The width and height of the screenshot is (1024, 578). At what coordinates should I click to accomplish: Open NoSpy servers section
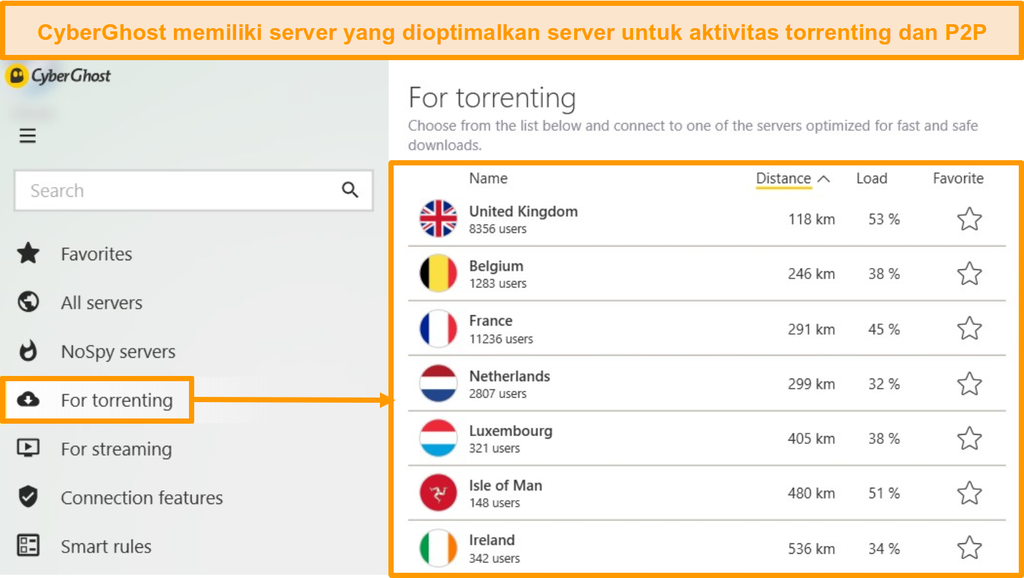(x=118, y=352)
